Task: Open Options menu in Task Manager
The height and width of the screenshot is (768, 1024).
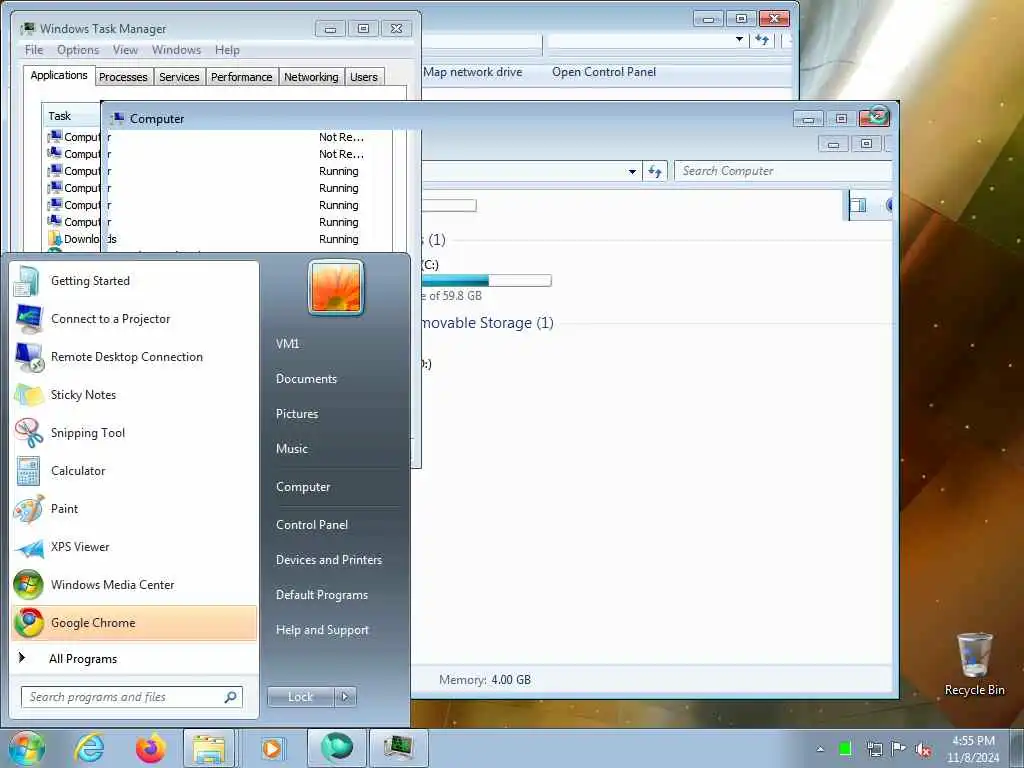Action: [x=78, y=50]
